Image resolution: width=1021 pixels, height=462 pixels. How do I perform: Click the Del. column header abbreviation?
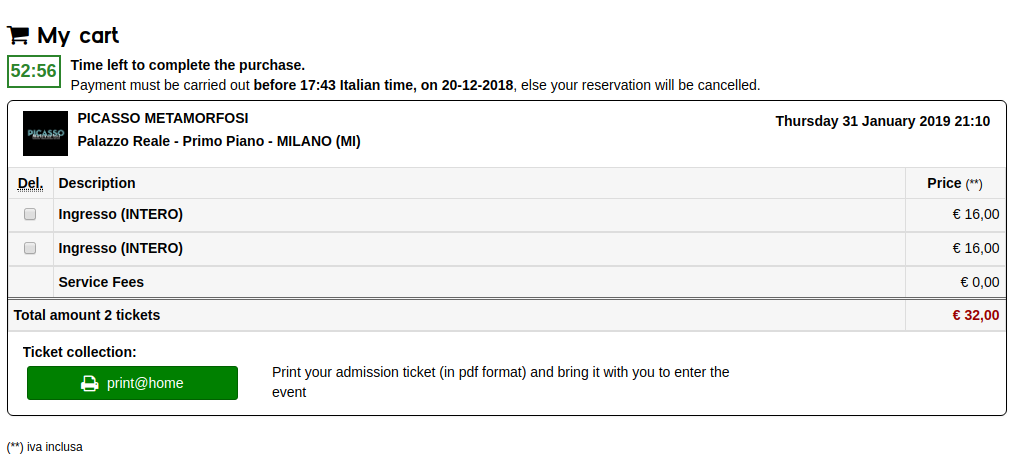(31, 183)
